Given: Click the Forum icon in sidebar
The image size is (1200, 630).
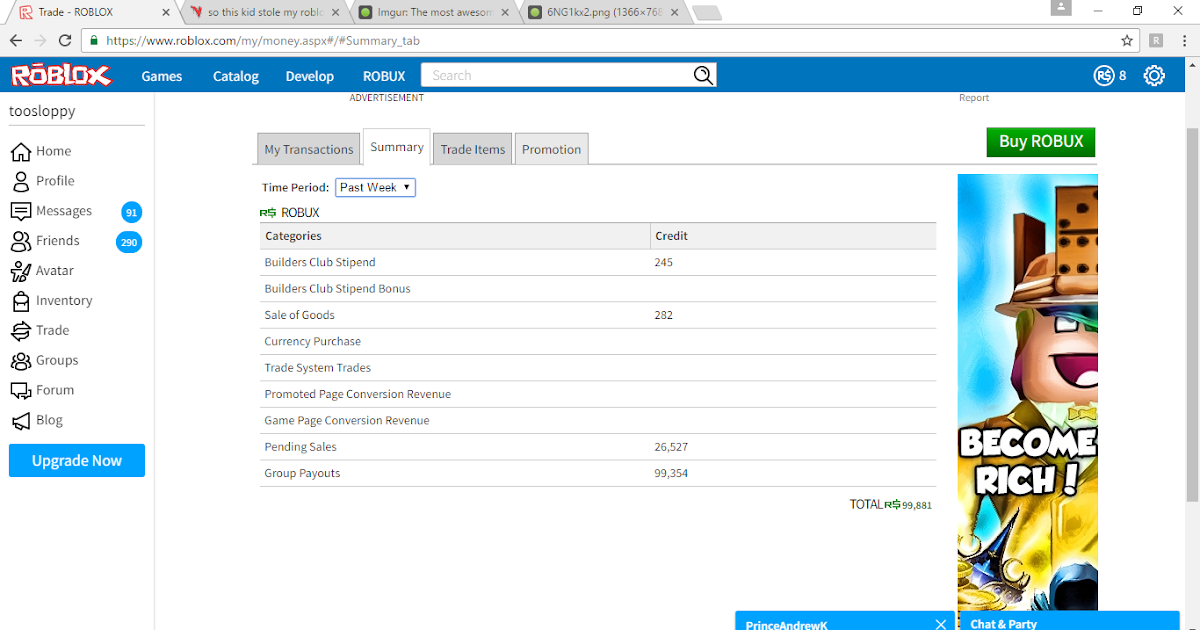Looking at the screenshot, I should click(x=21, y=391).
